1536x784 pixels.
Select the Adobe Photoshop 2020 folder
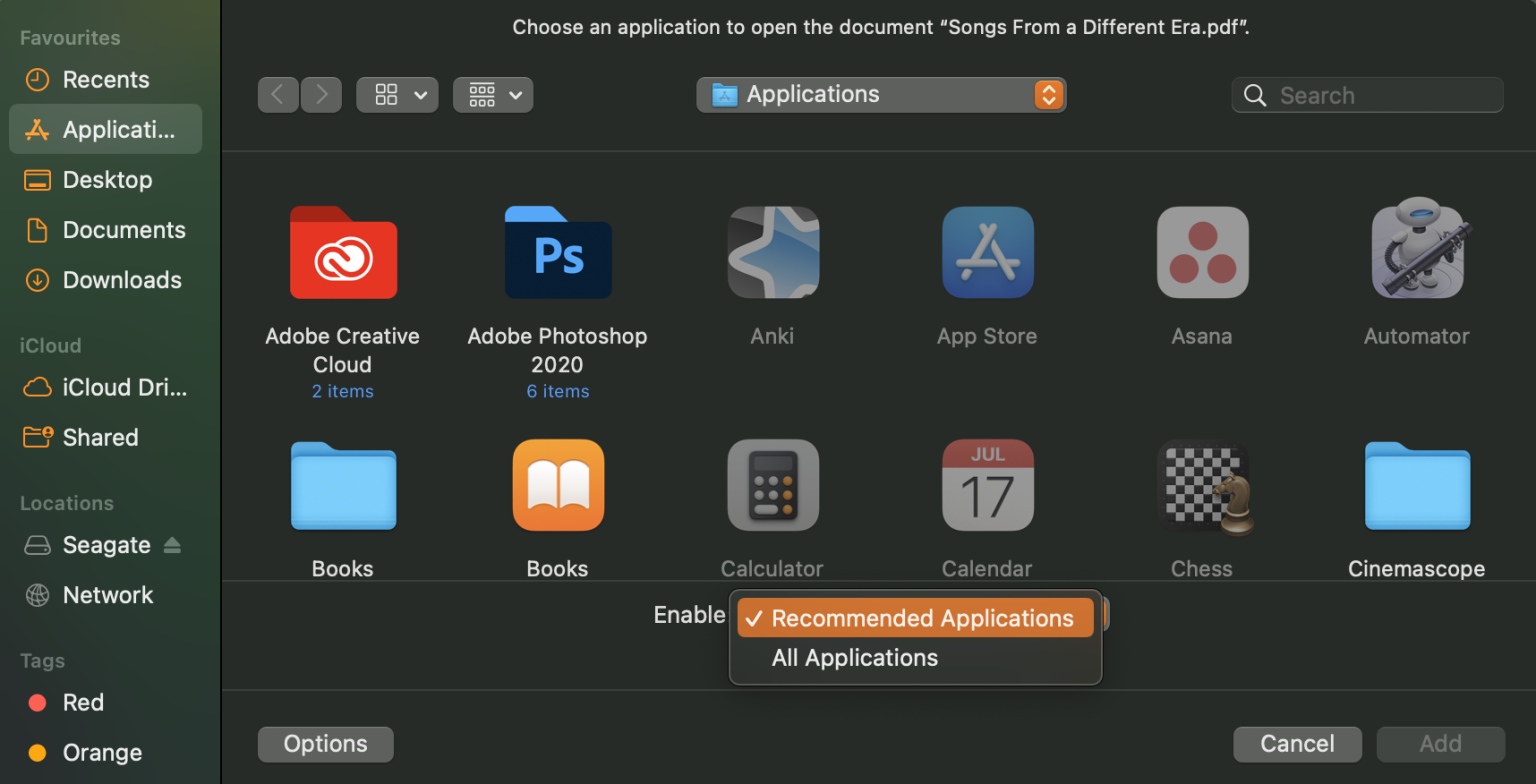[x=558, y=253]
